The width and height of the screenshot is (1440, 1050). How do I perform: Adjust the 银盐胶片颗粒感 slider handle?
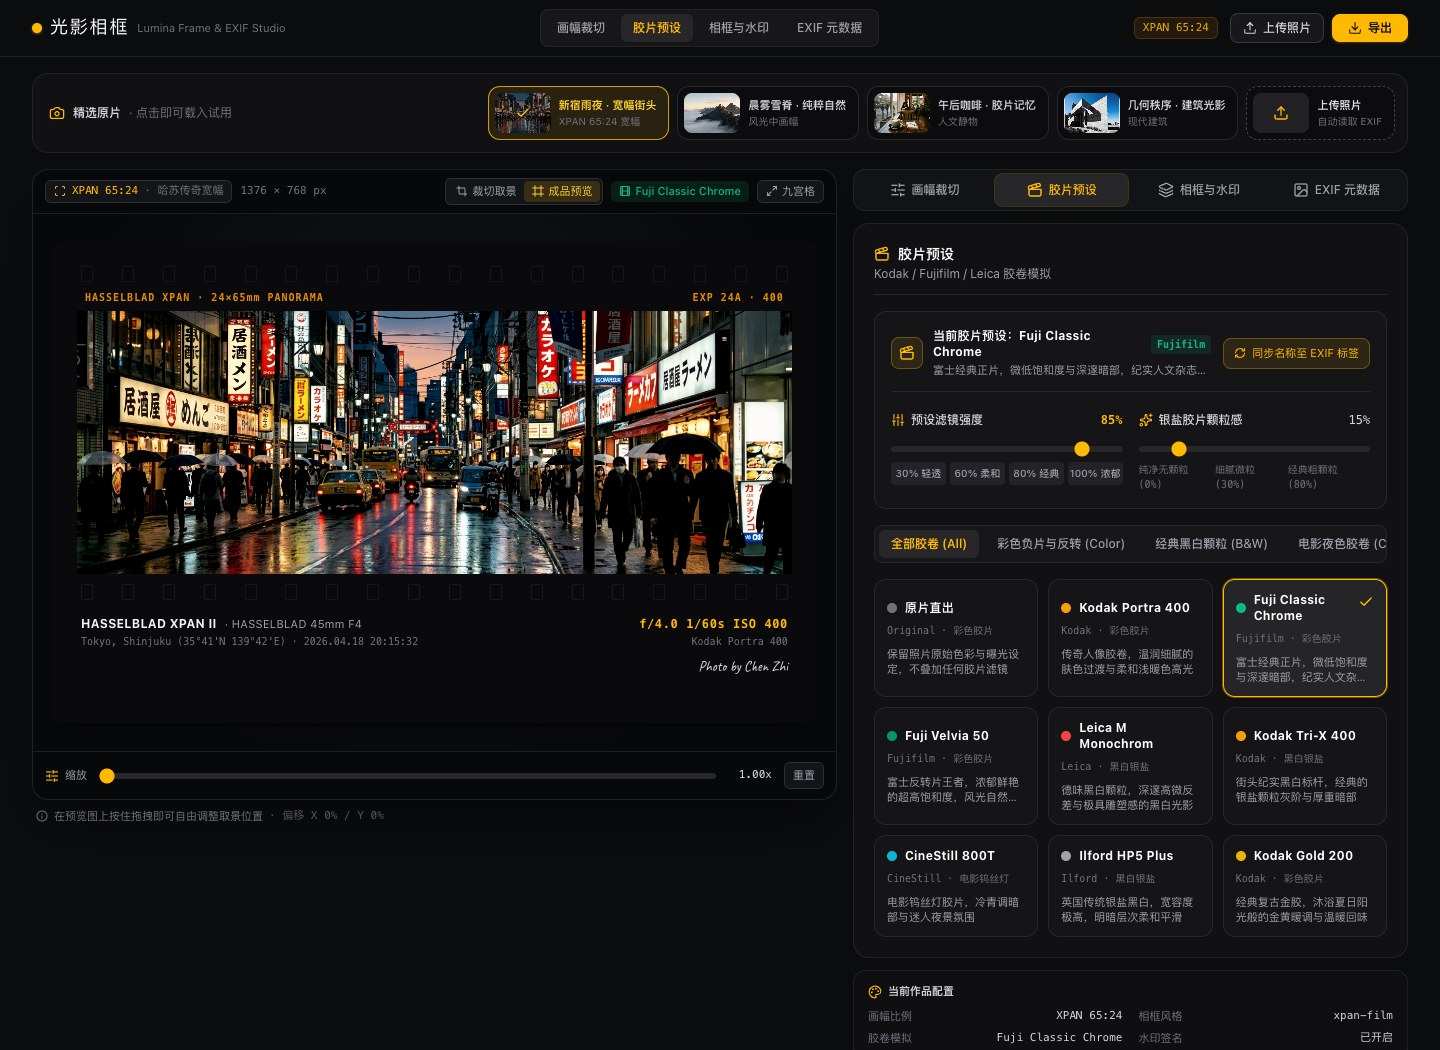1179,449
